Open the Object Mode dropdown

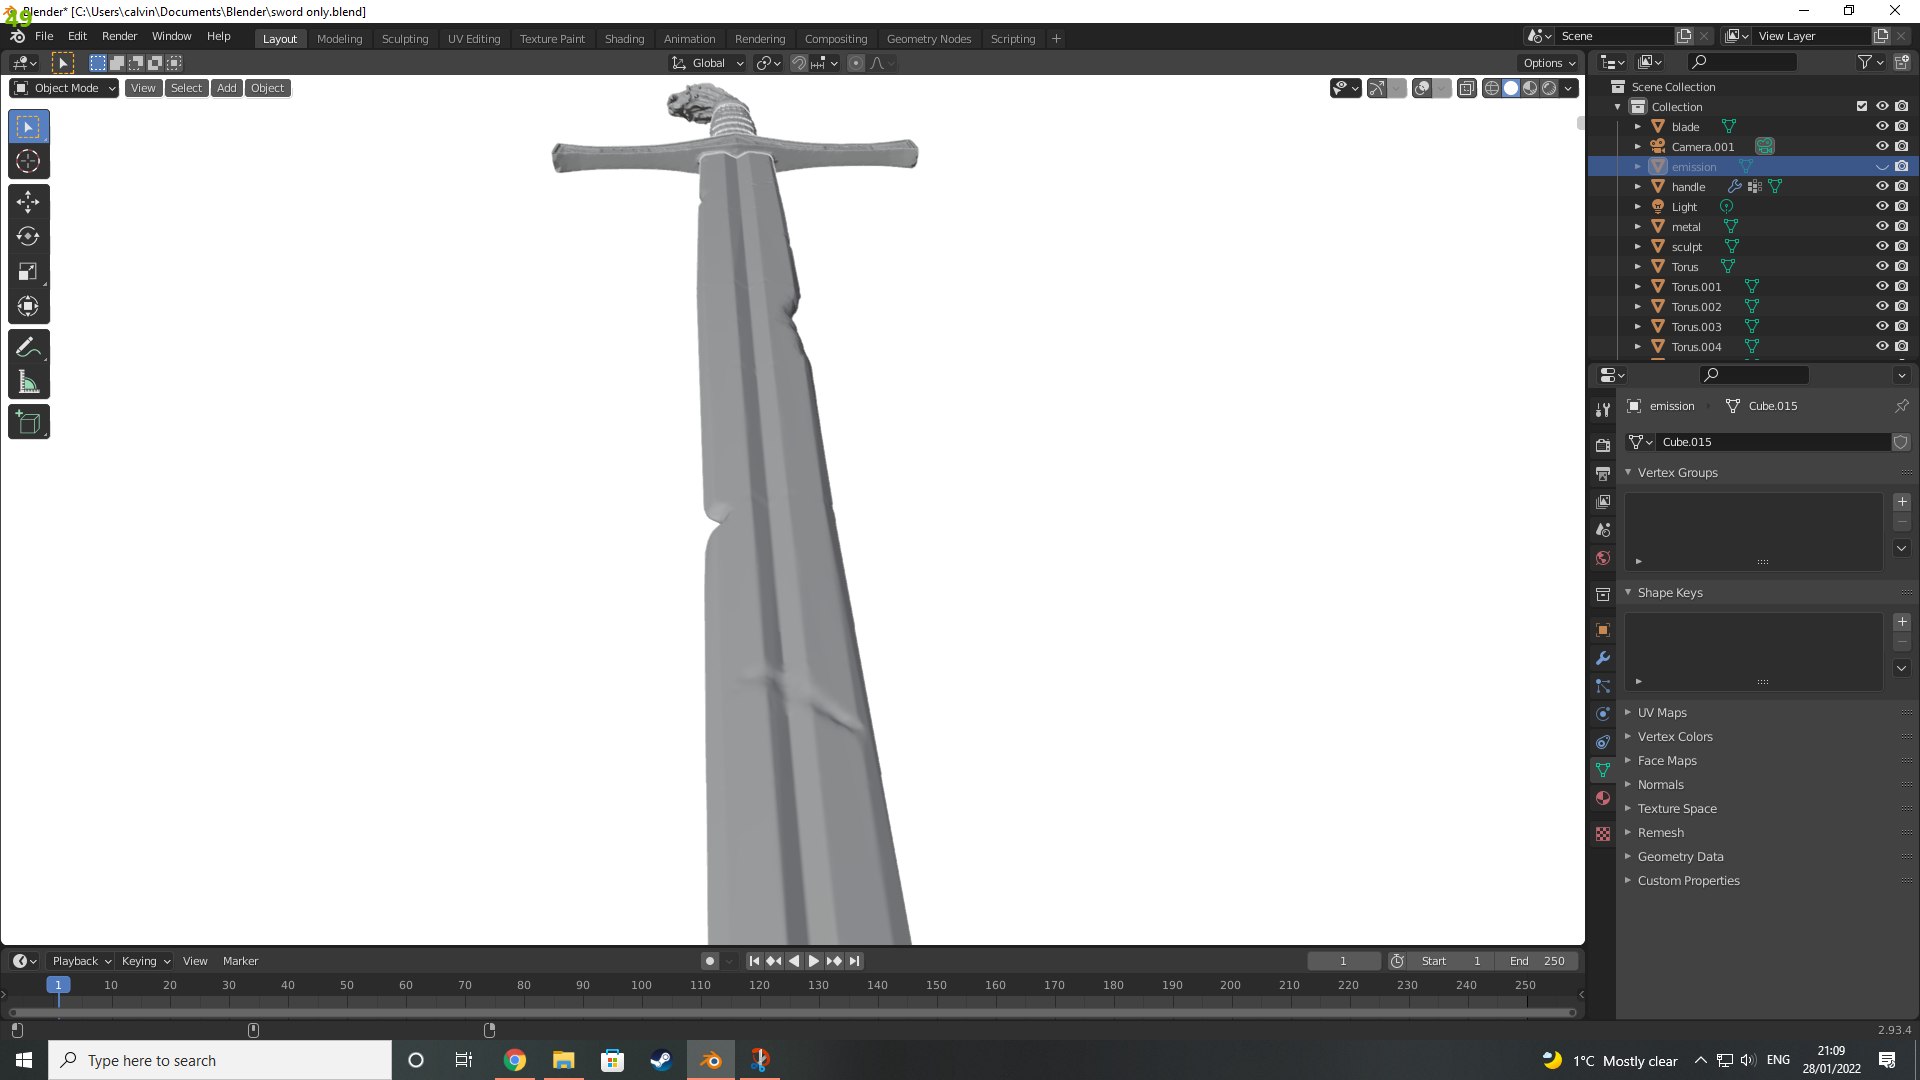pyautogui.click(x=65, y=88)
